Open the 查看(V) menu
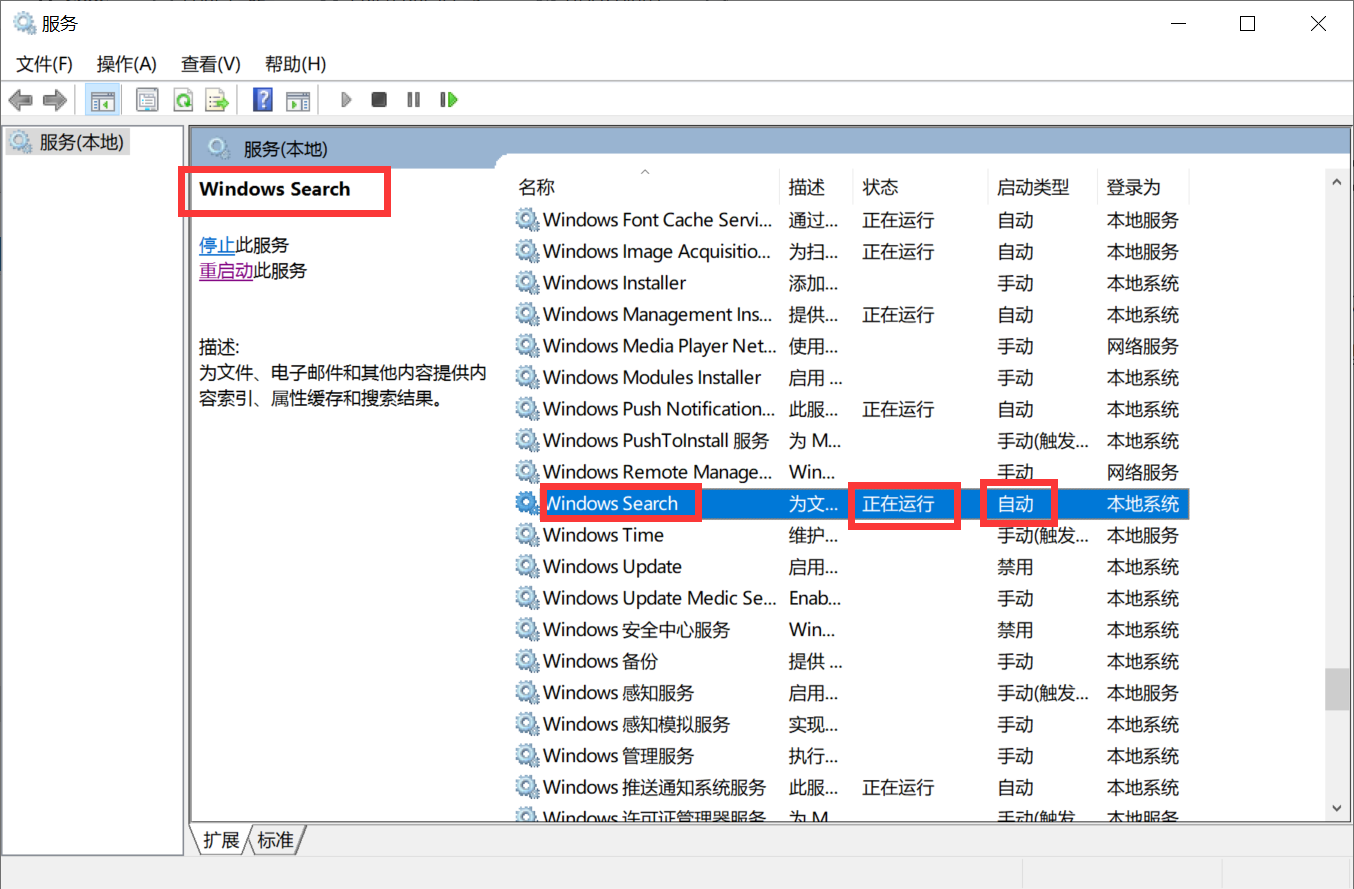The width and height of the screenshot is (1354, 889). 211,64
